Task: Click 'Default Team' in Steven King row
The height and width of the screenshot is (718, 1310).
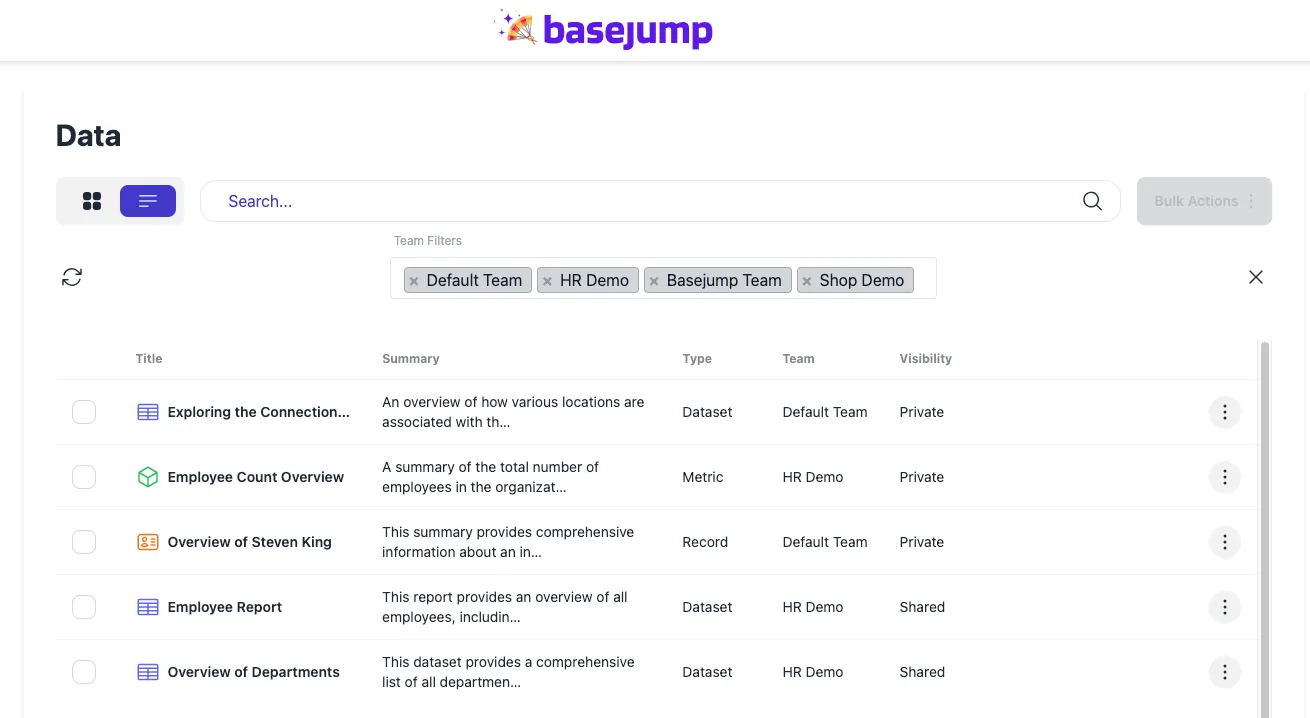Action: click(825, 542)
